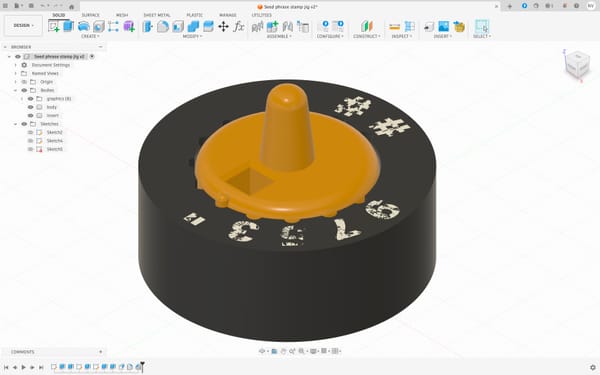Switch to the PLASTIC tab
600x375 pixels.
[x=194, y=15]
